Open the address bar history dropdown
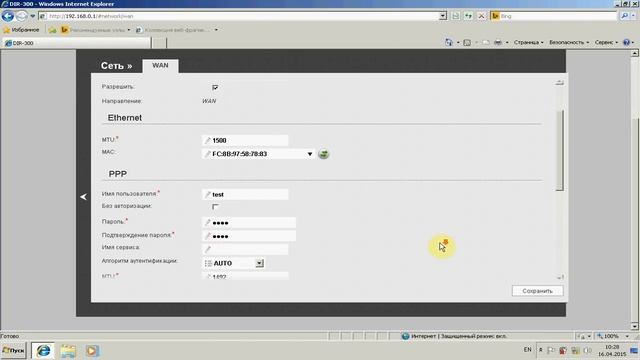Viewport: 640px width, 360px height. (443, 16)
